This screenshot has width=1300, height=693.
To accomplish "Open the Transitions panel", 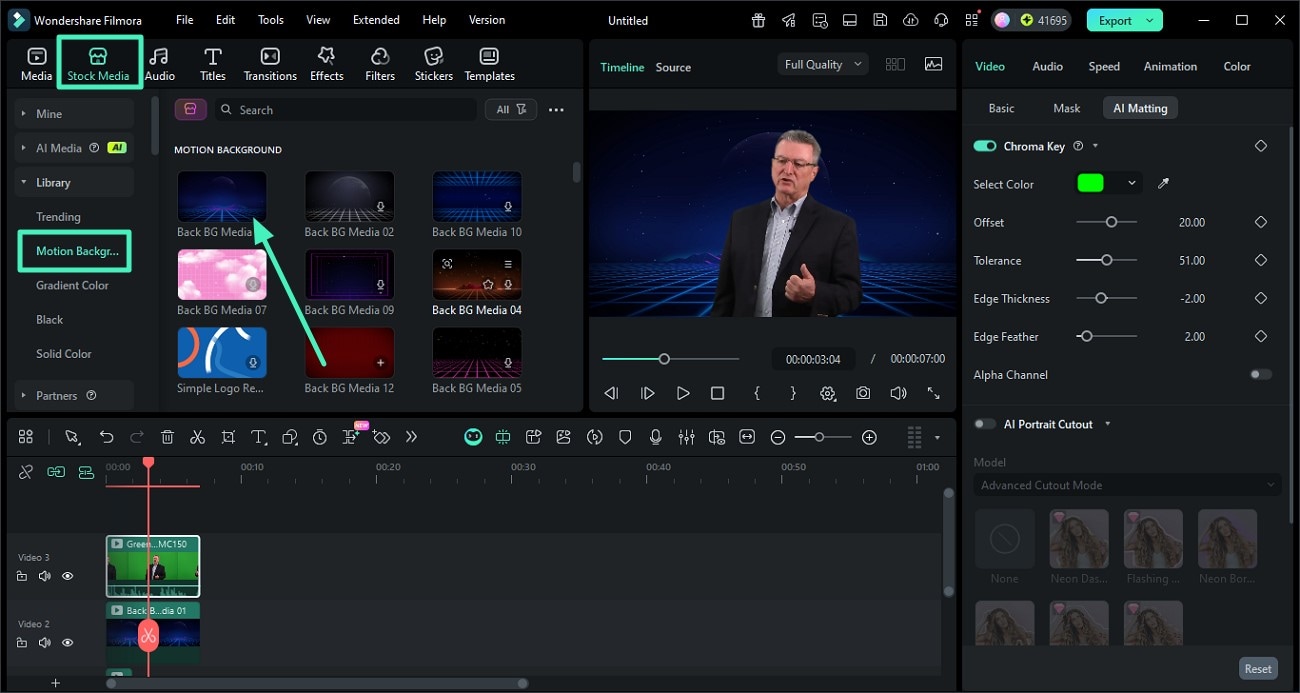I will [x=270, y=64].
